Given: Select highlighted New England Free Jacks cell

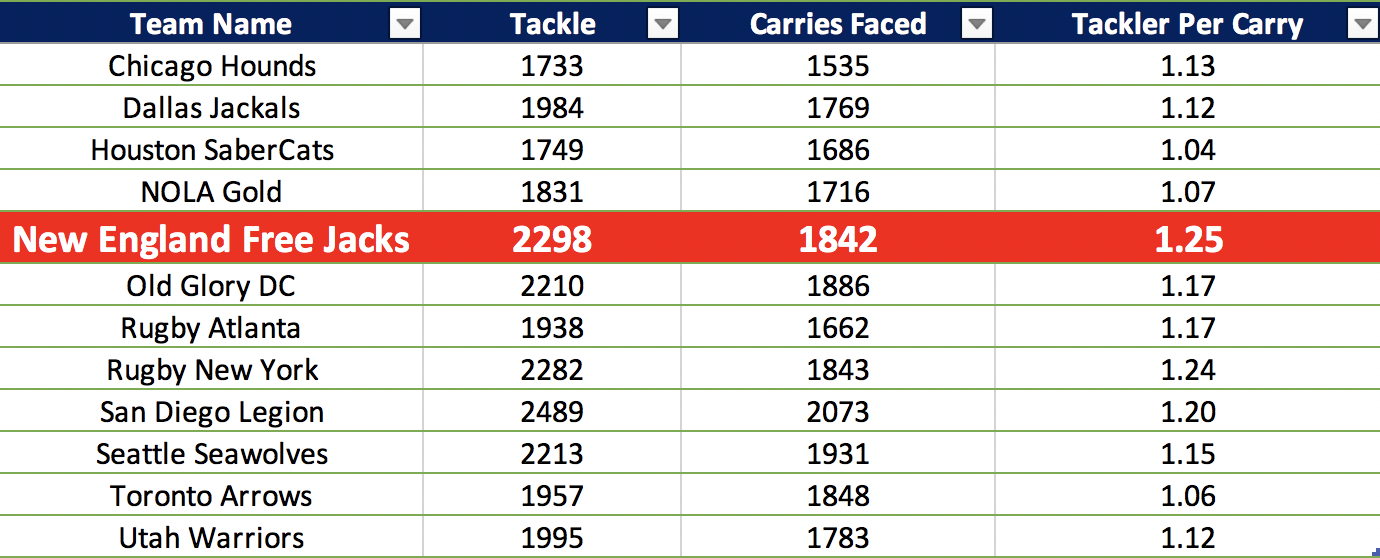Looking at the screenshot, I should tap(211, 240).
